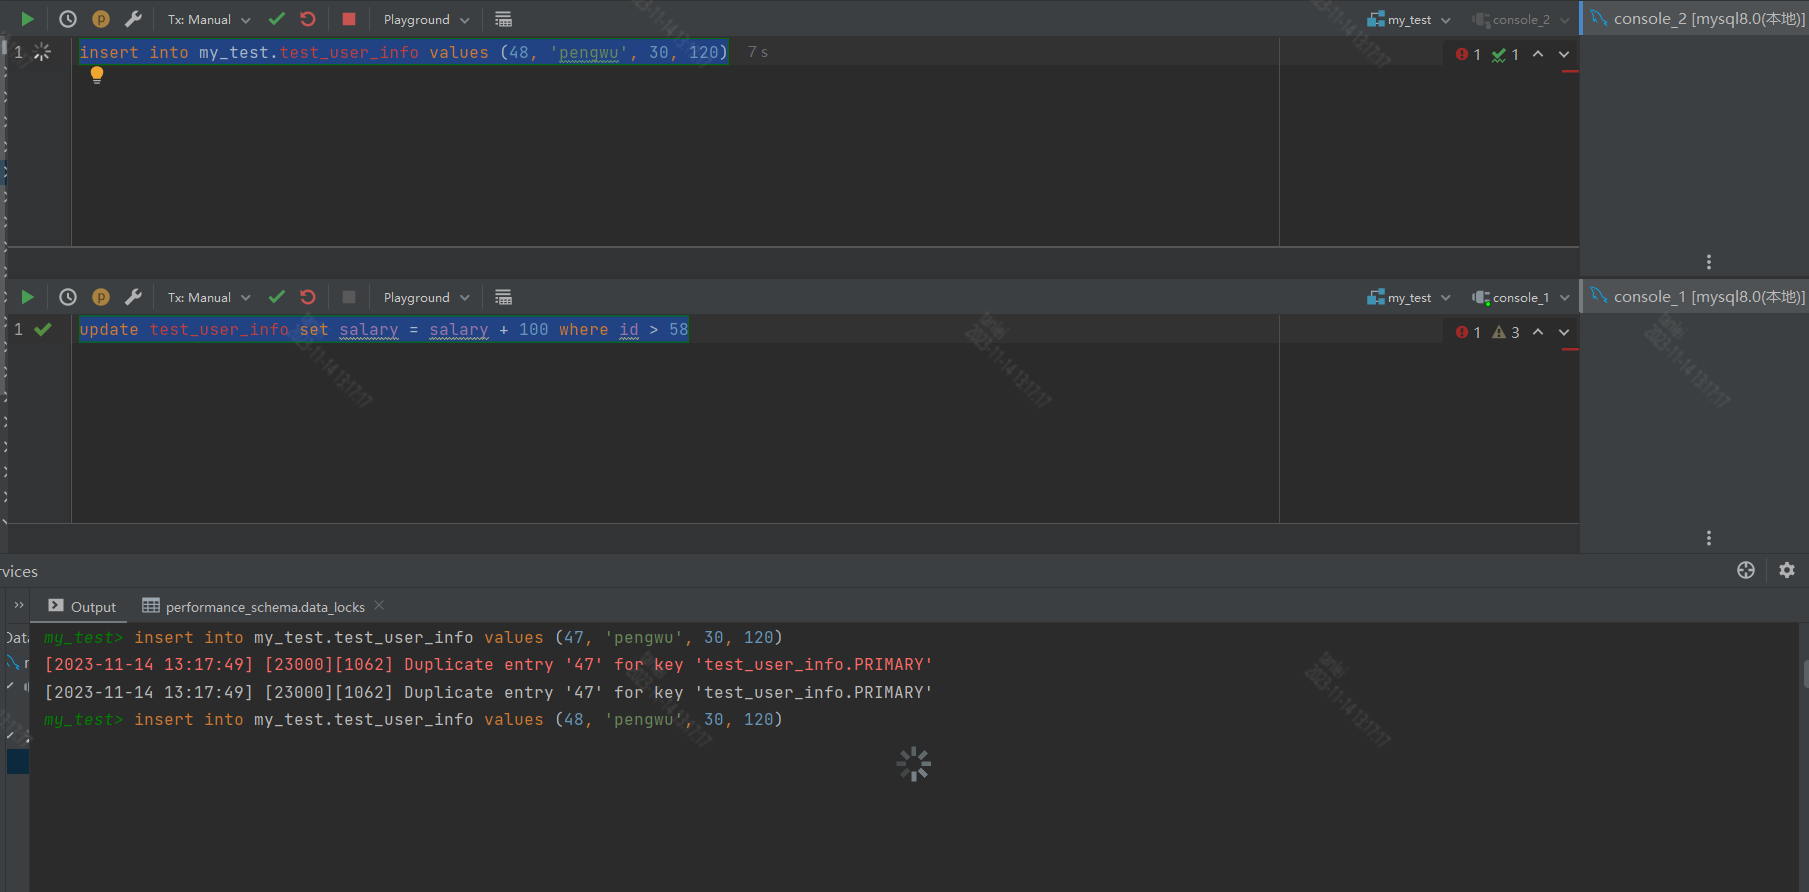Click the update statement in console_1 editor
The width and height of the screenshot is (1809, 892).
(384, 330)
